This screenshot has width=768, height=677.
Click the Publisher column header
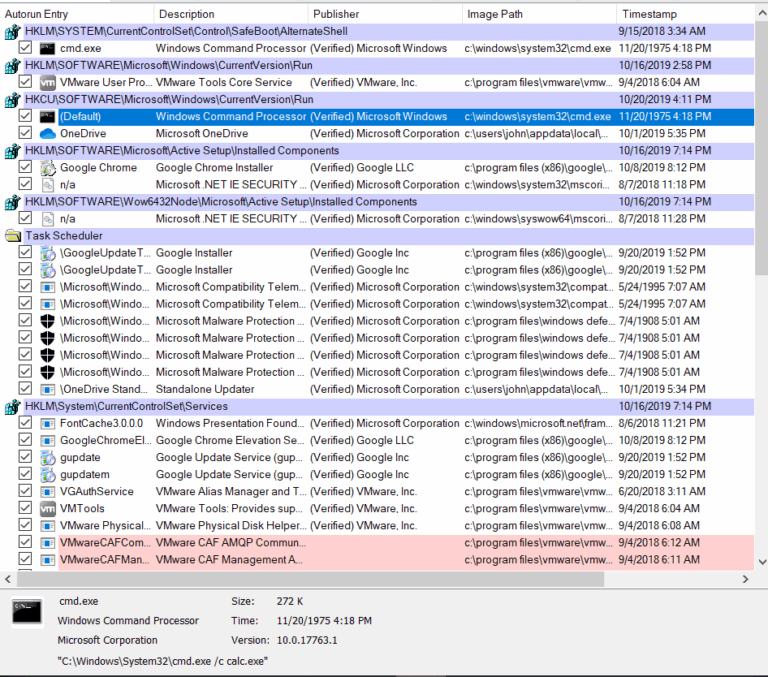point(382,14)
